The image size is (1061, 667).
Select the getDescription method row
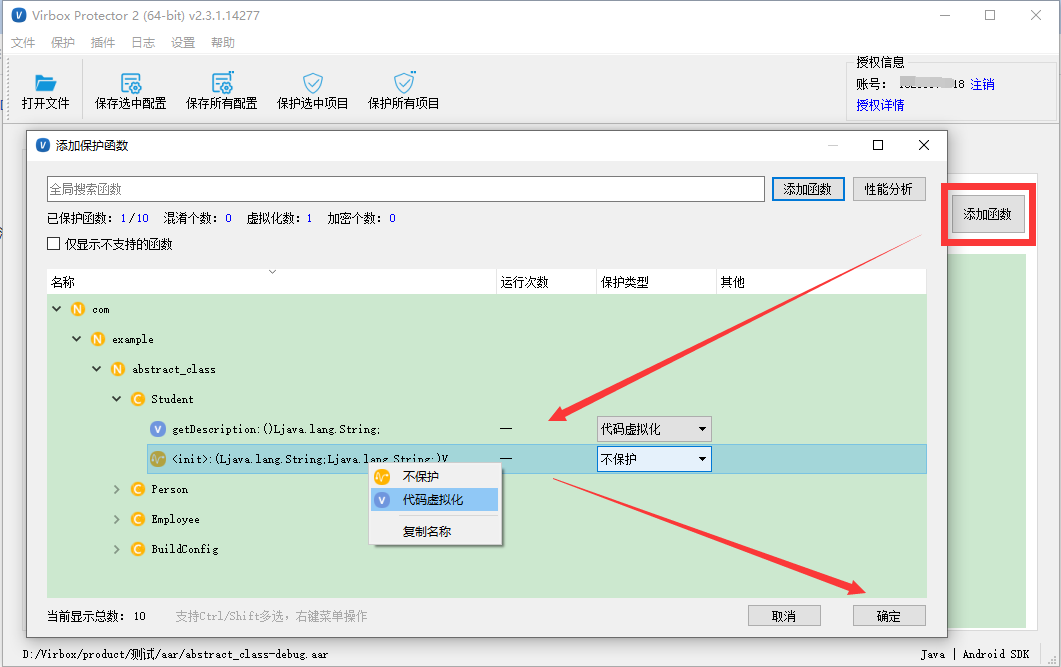point(537,429)
